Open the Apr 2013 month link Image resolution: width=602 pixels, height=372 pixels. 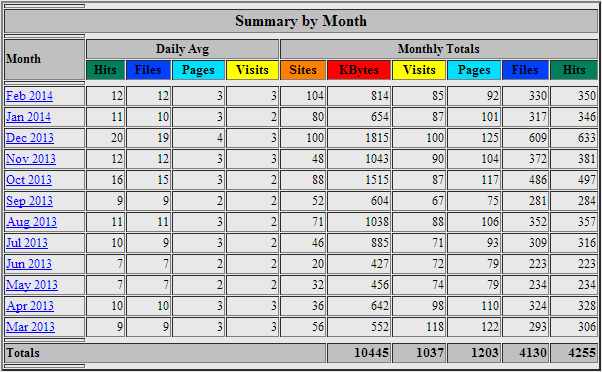point(30,306)
